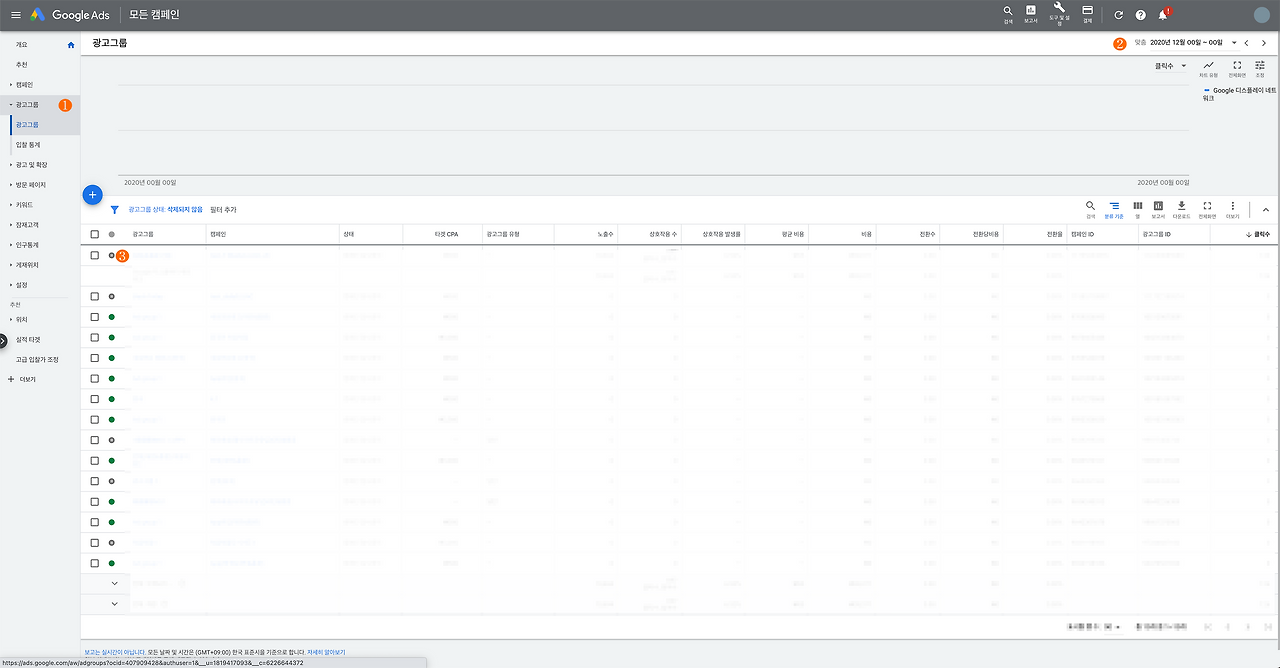
Task: Click the table toolbar 보고서 icon
Action: tap(1158, 208)
